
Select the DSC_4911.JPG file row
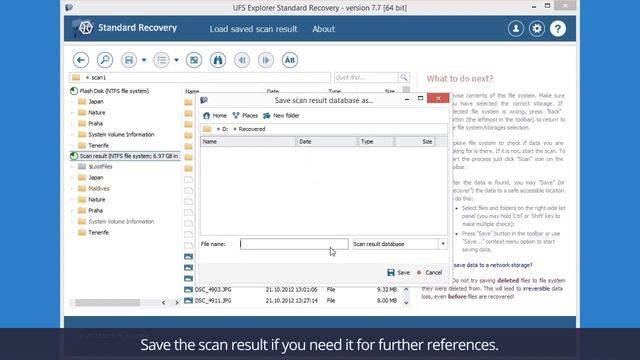291,300
